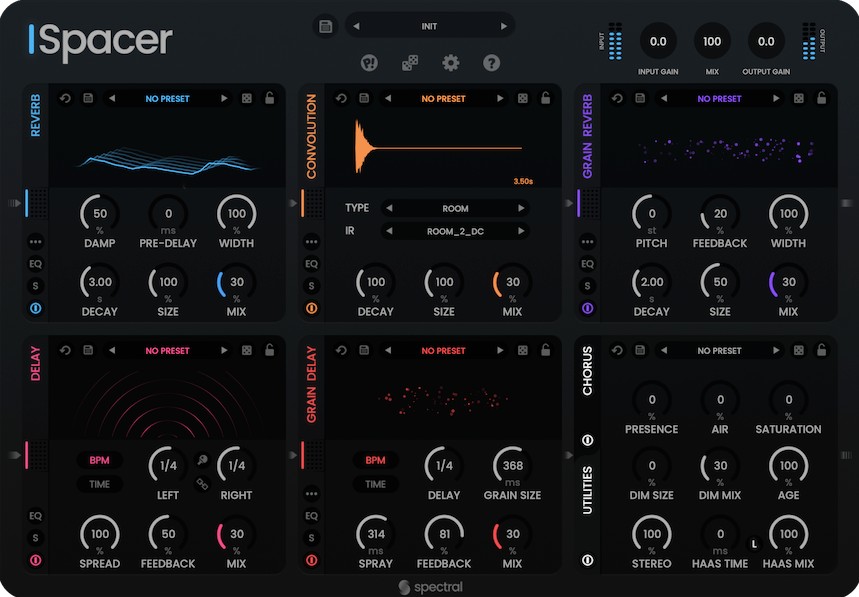This screenshot has width=859, height=597.
Task: Open the Grain Delay EQ tab
Action: coord(311,516)
